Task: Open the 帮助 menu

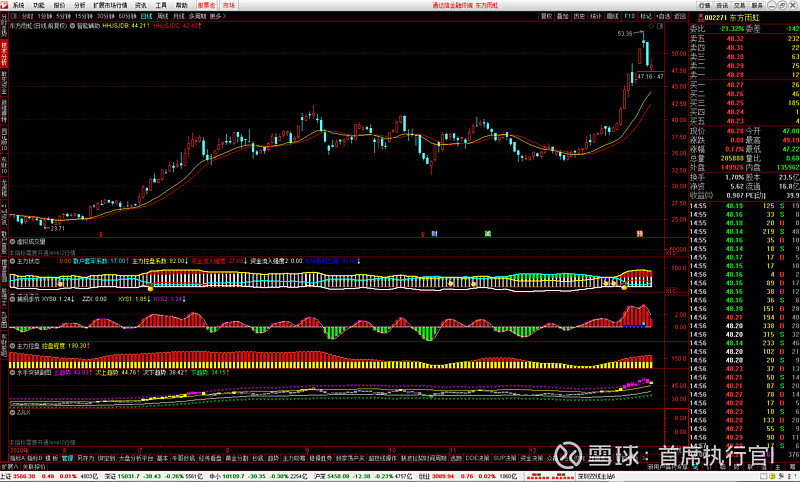Action: tap(181, 5)
